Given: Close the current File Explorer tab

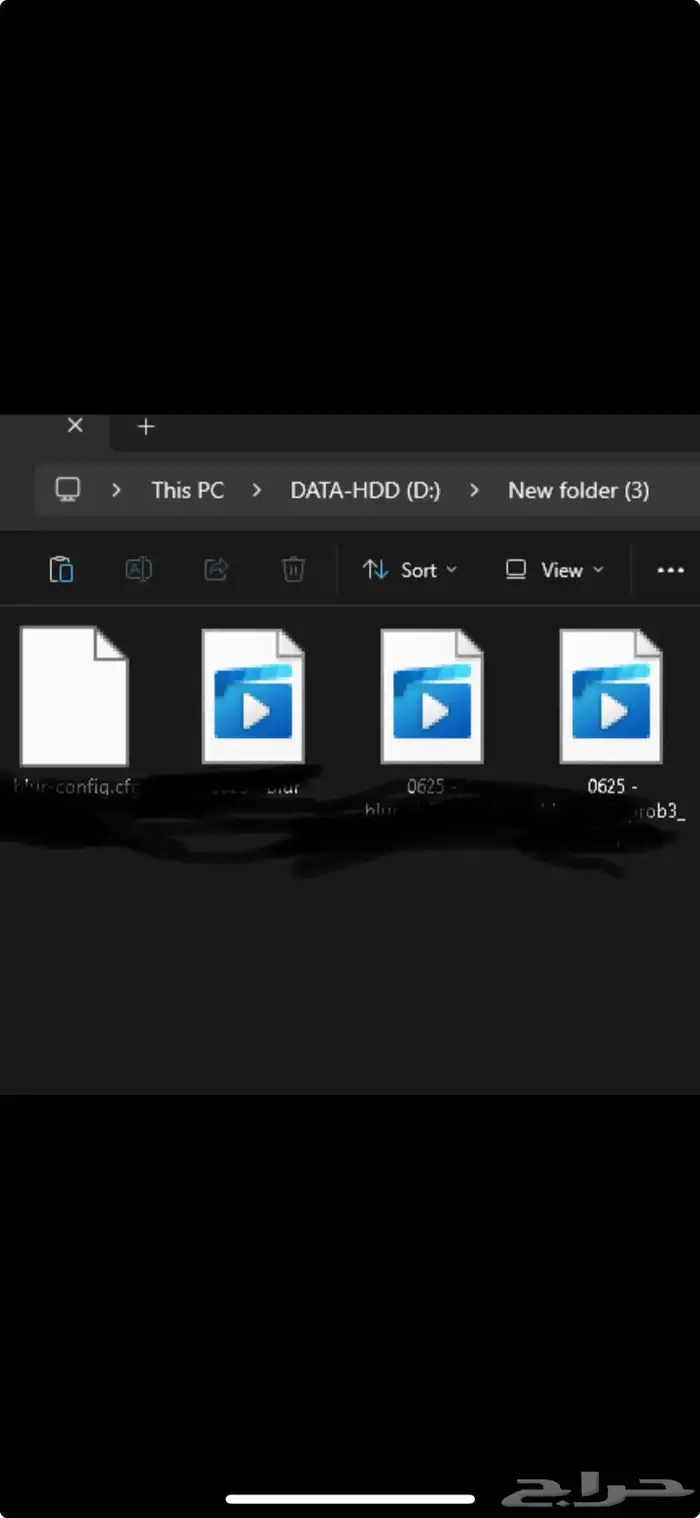Looking at the screenshot, I should (75, 426).
